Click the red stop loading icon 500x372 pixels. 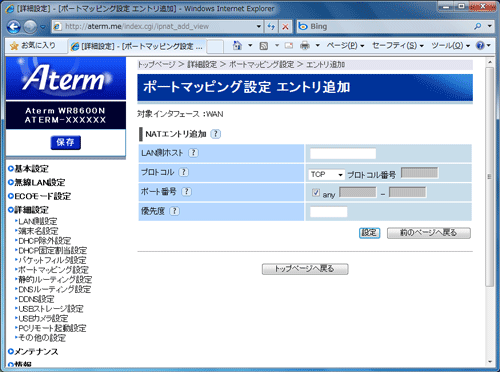(285, 27)
